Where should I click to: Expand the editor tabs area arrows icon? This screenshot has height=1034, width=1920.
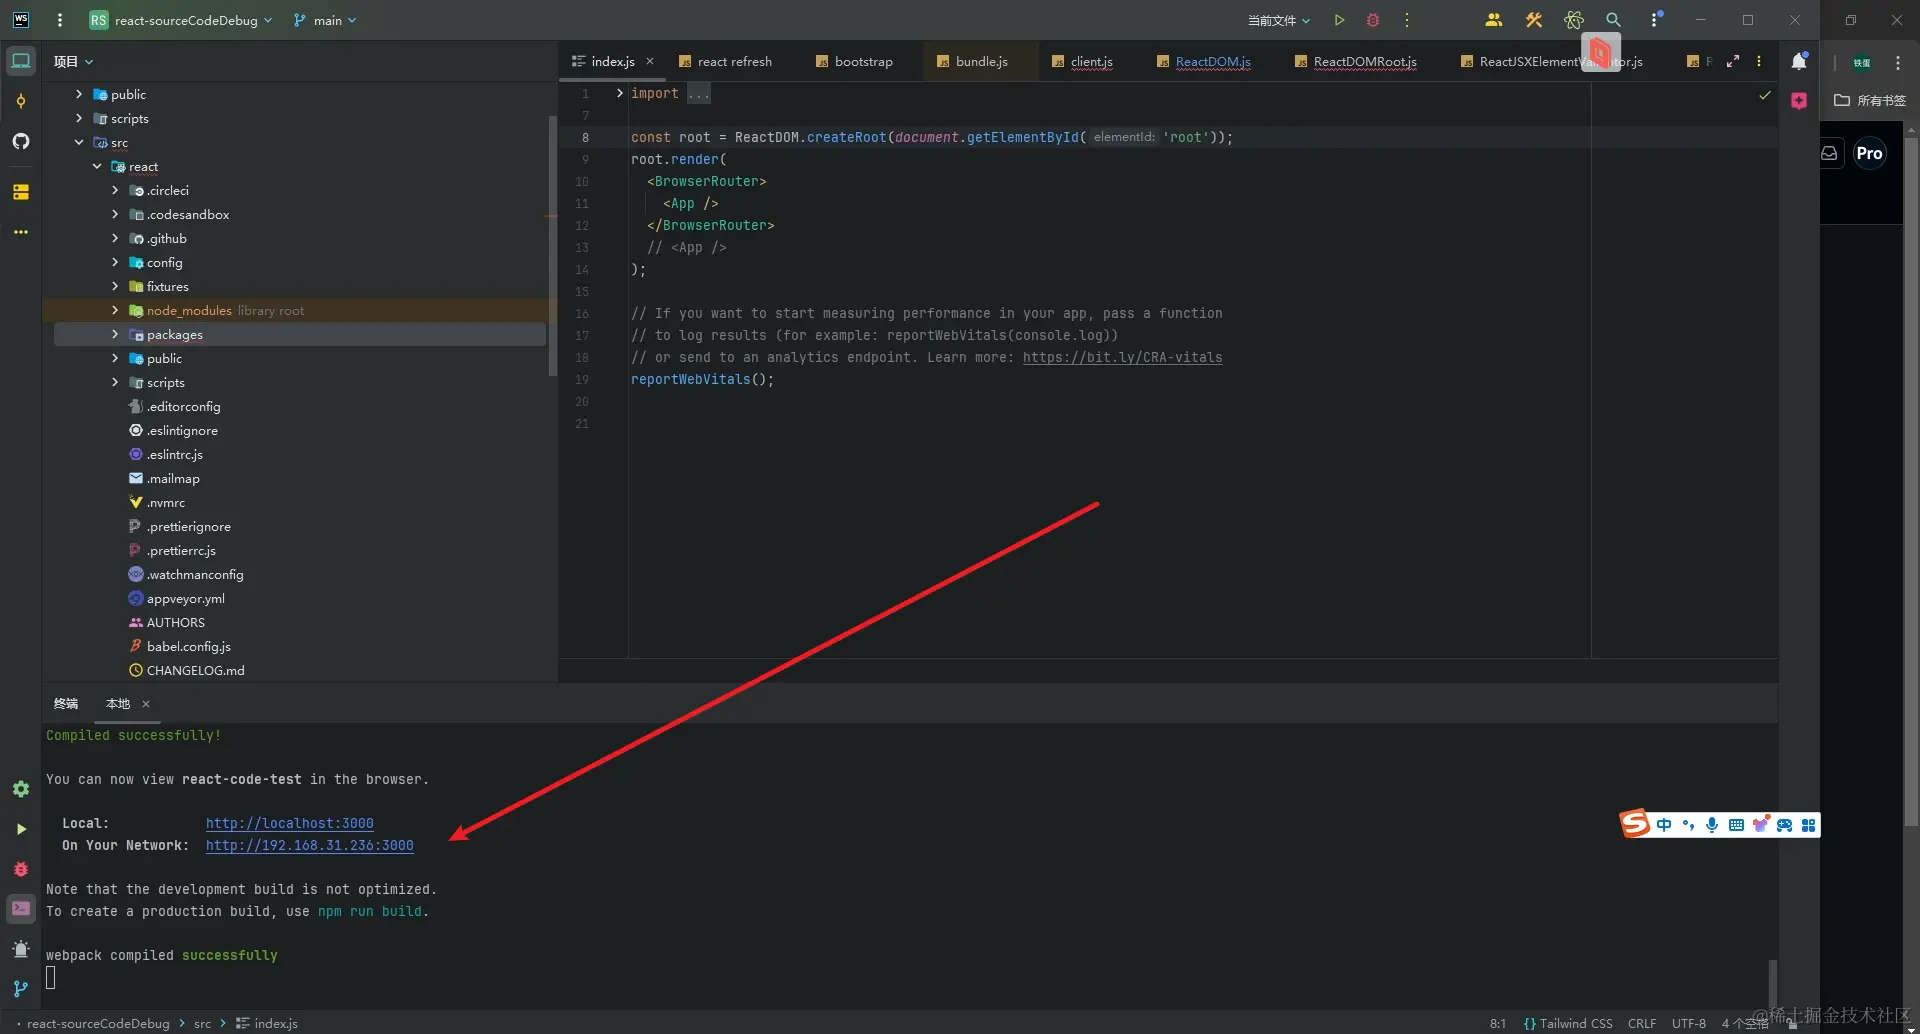(1733, 61)
